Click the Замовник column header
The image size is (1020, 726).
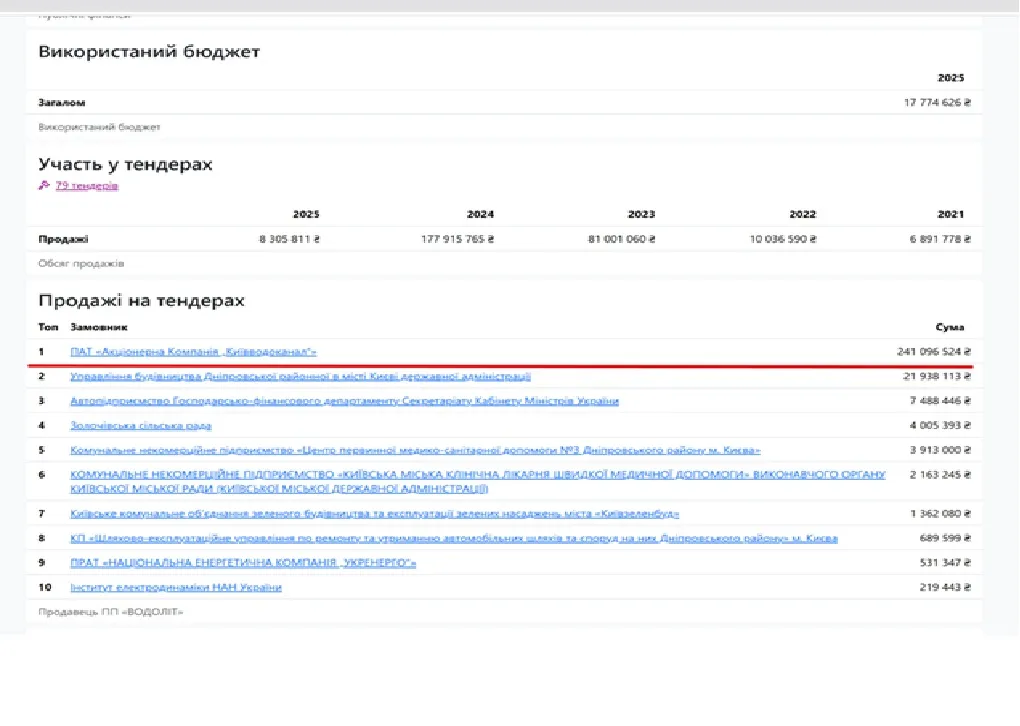click(99, 327)
